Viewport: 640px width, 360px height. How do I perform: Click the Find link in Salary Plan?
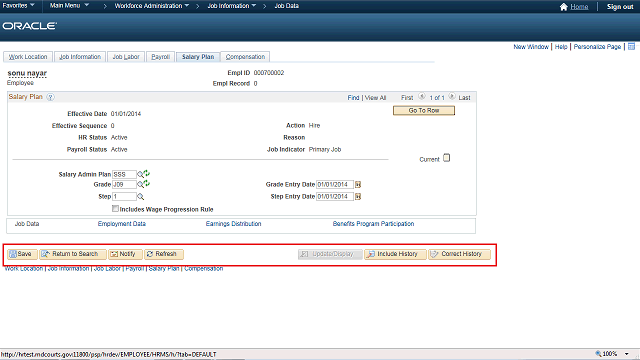click(353, 98)
